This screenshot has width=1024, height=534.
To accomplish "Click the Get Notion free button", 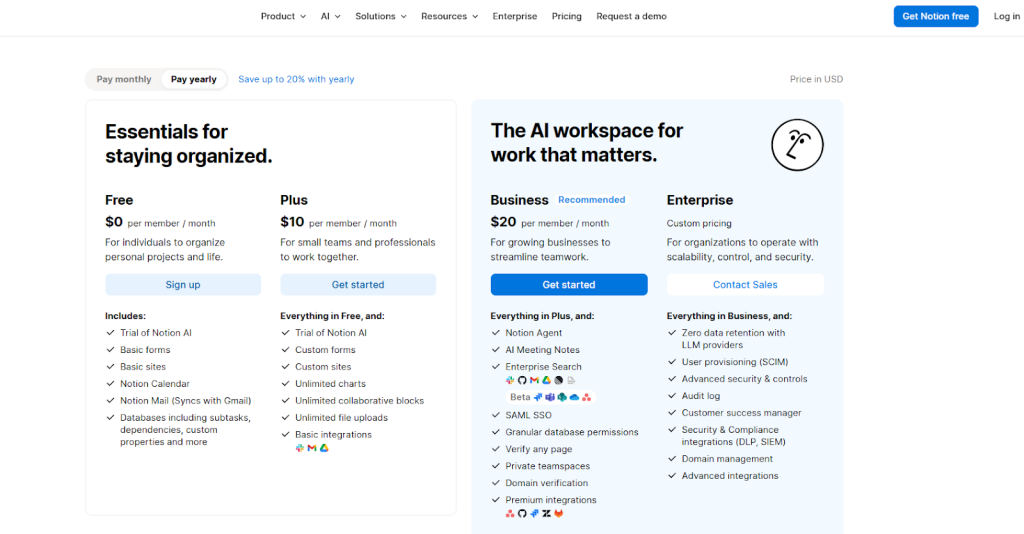I will tap(935, 16).
